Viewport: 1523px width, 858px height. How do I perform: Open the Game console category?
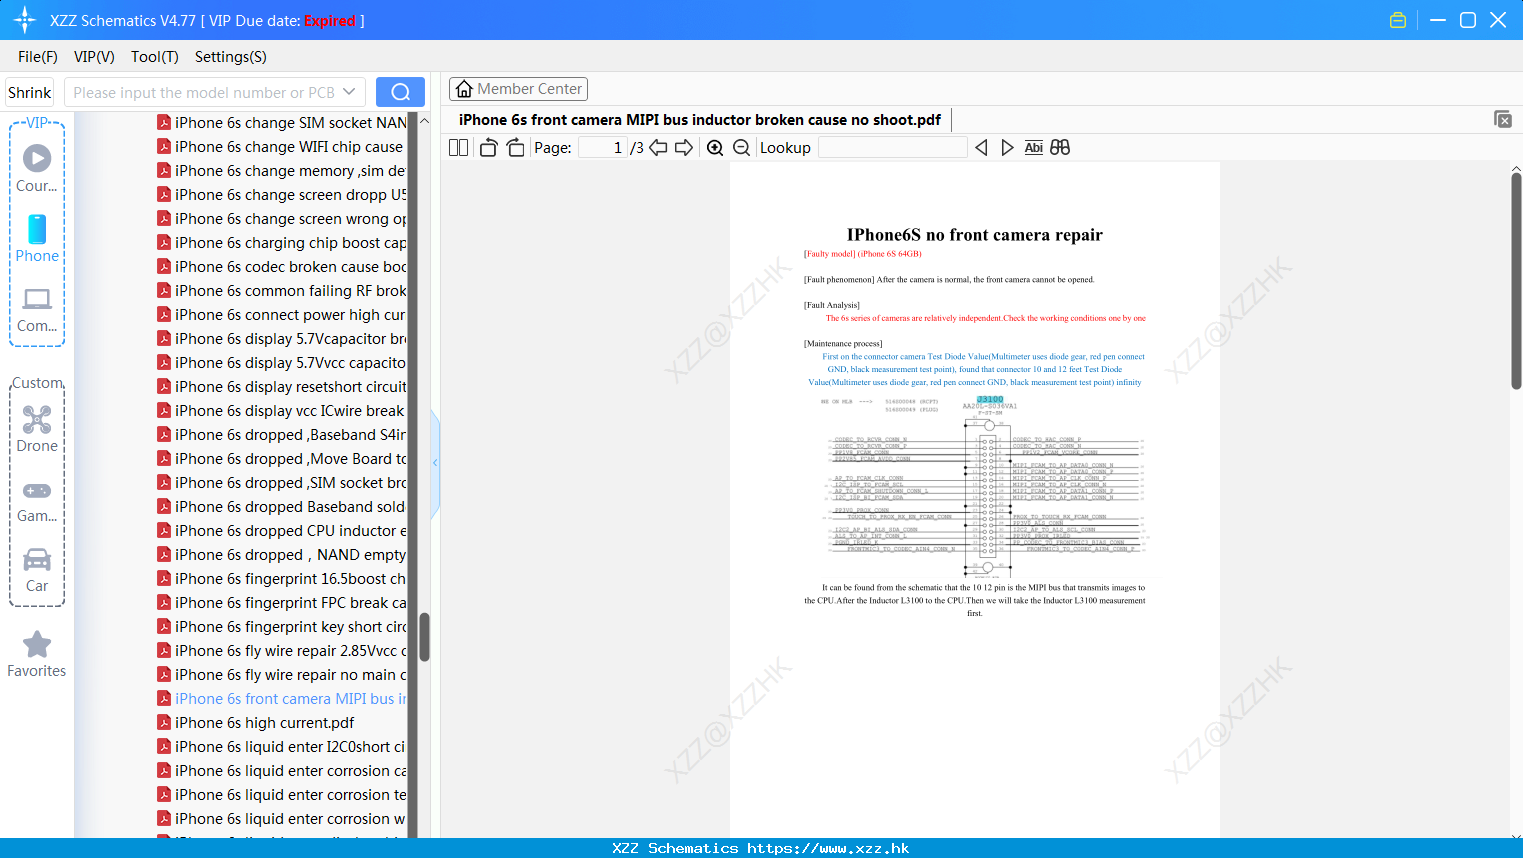pyautogui.click(x=37, y=500)
